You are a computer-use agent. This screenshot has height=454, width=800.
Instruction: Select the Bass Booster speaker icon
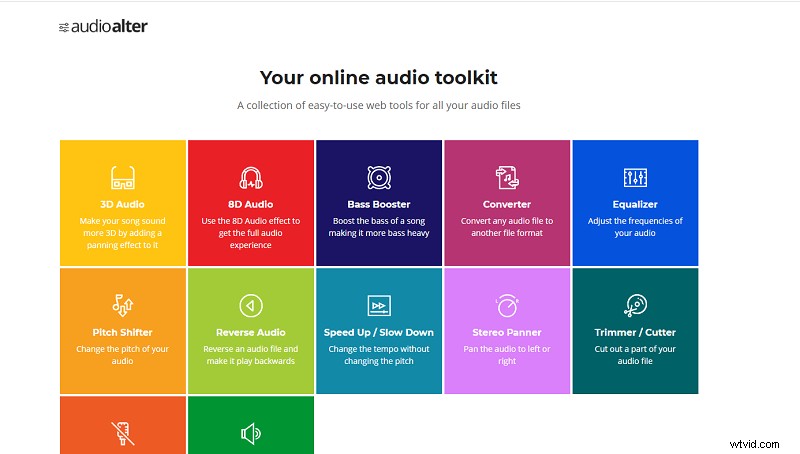[378, 178]
